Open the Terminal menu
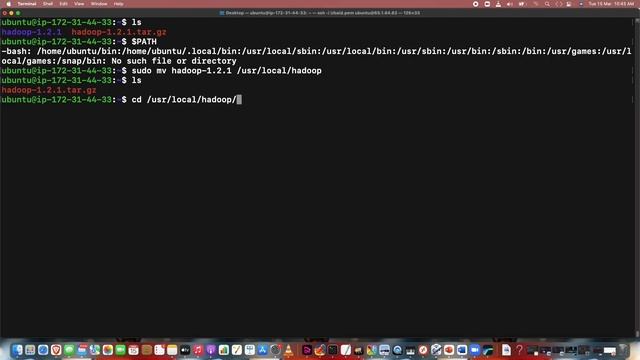 (27, 4)
